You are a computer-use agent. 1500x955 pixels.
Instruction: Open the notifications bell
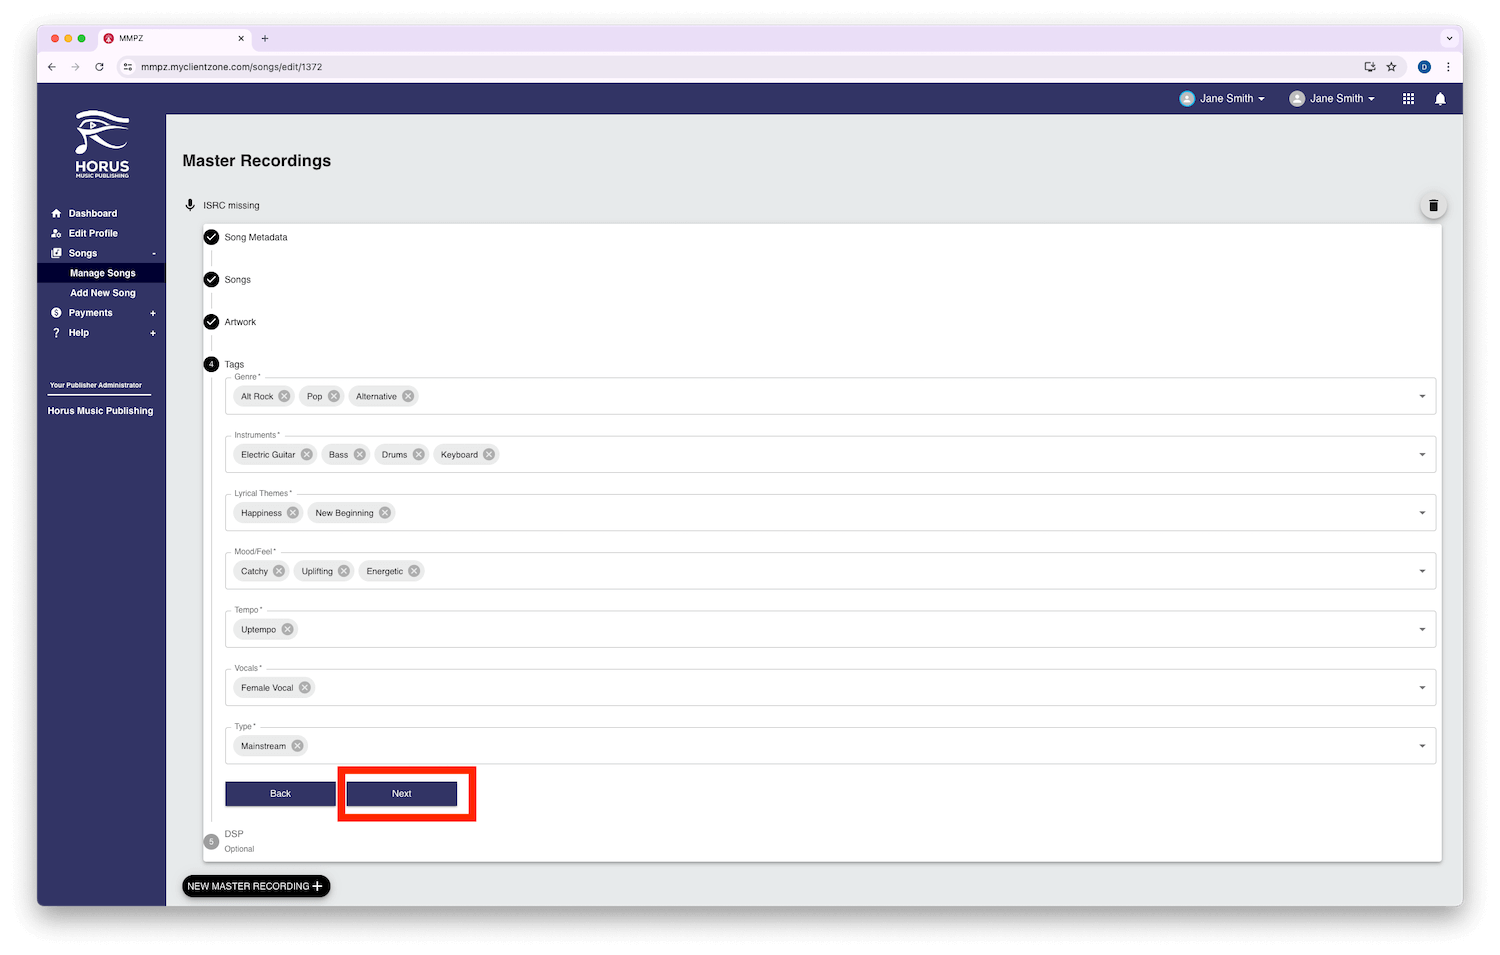point(1440,98)
